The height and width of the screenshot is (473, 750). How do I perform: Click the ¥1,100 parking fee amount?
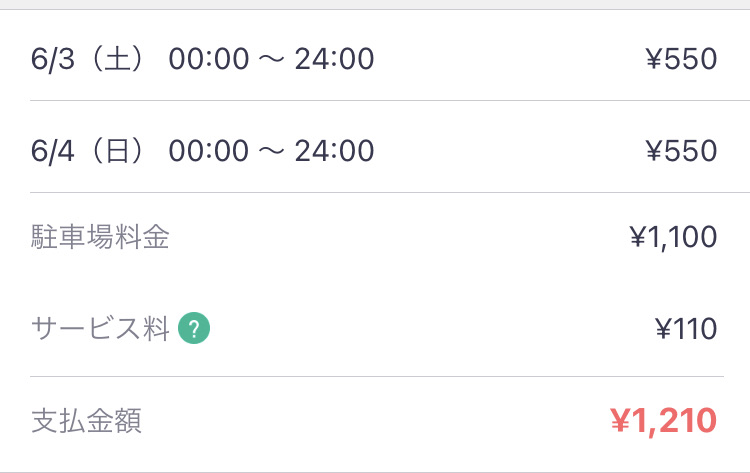click(x=673, y=238)
